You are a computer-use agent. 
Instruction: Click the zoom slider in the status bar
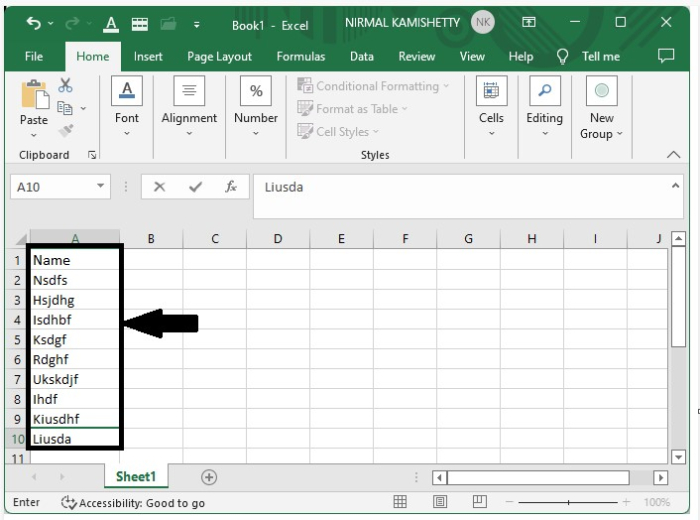[570, 502]
